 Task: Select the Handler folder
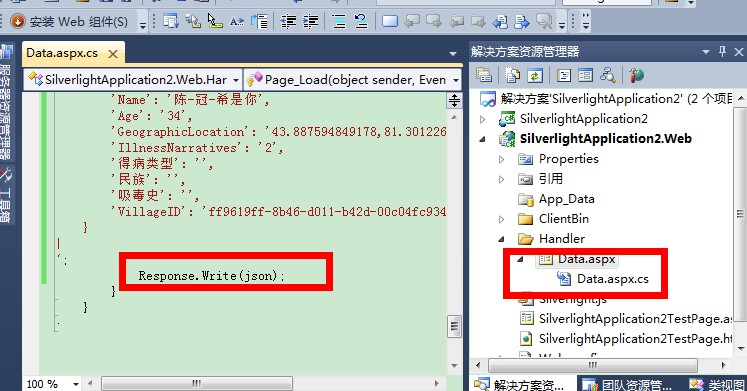coord(562,239)
